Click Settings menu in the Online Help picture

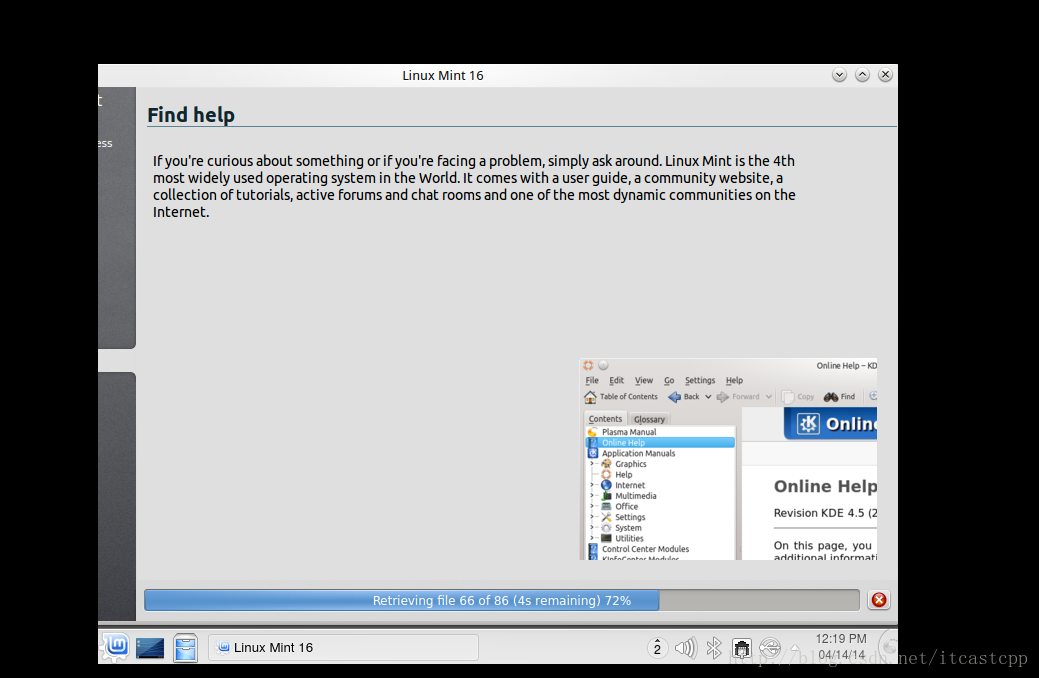pyautogui.click(x=700, y=380)
